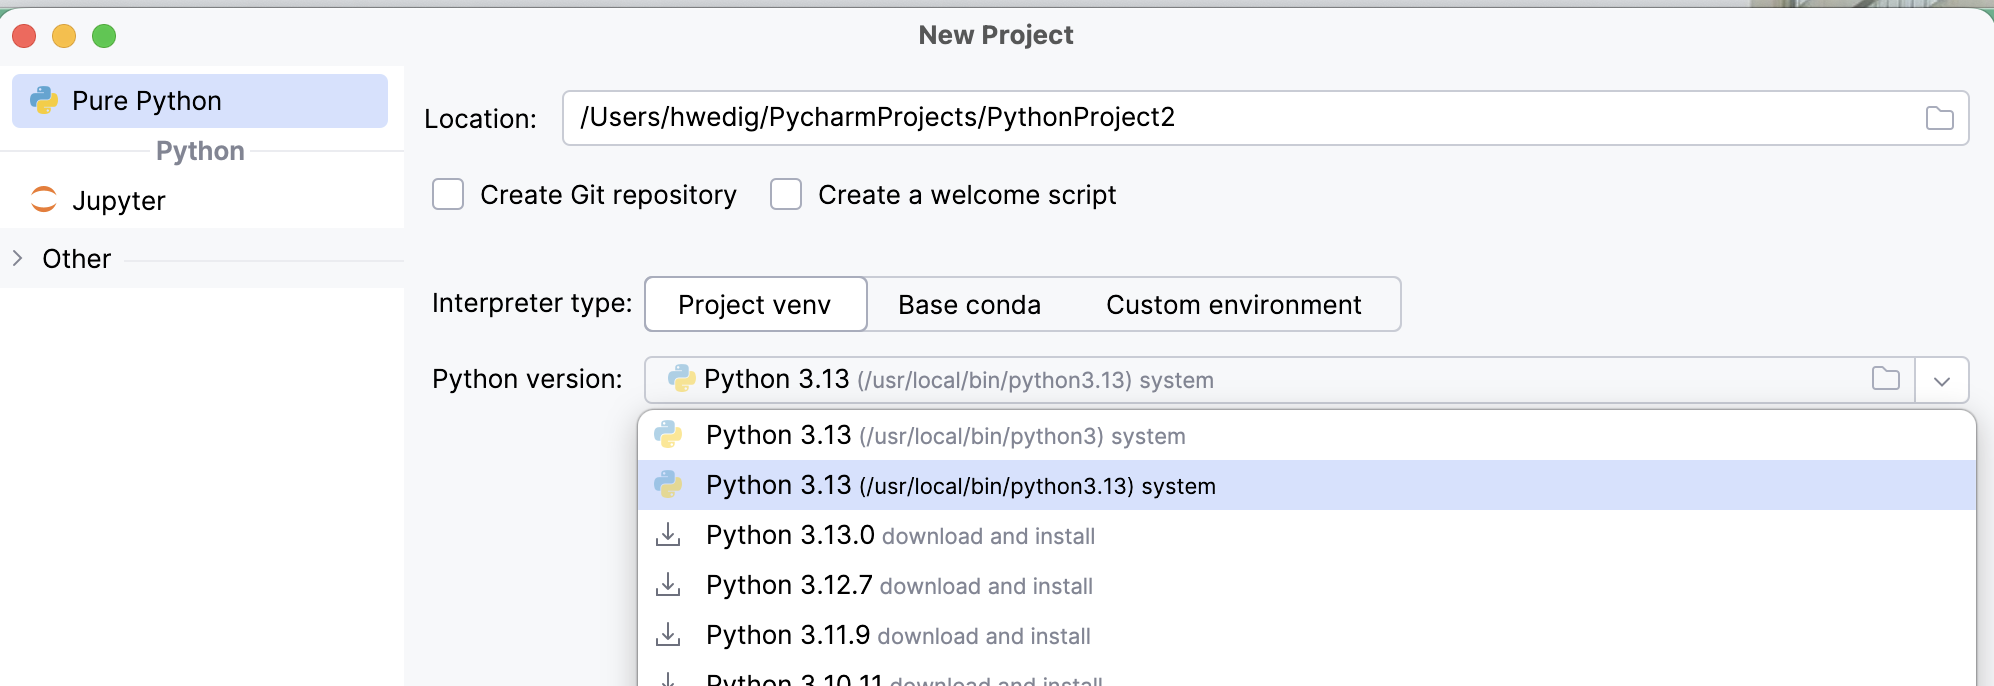Enable the Create Git repository checkbox
Screen dimensions: 1994x686
pos(448,194)
